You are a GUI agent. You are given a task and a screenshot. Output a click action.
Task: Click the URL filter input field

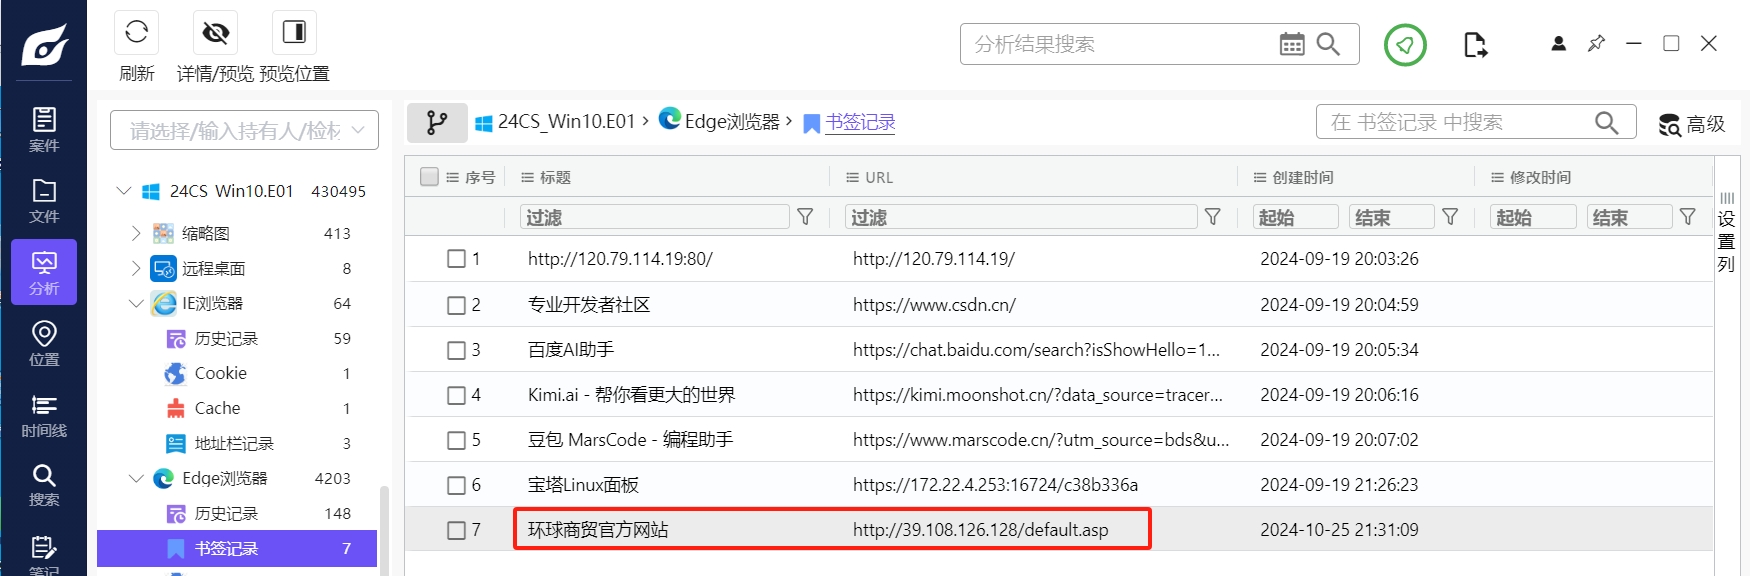(1021, 217)
